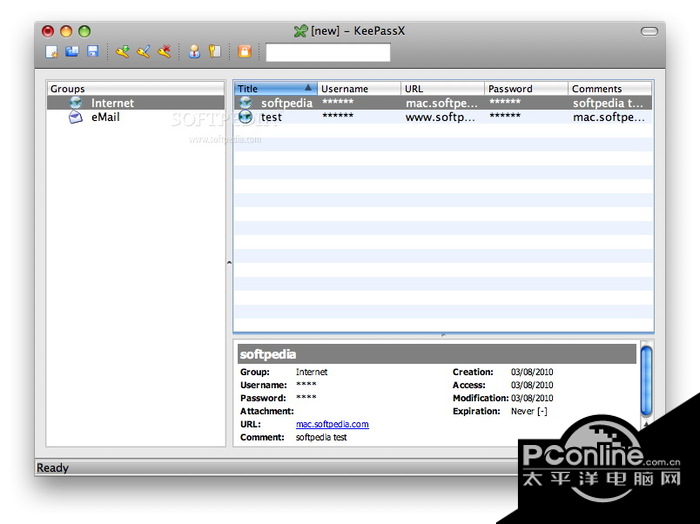The width and height of the screenshot is (700, 524).
Task: Click the Creation date 03/08/2010
Action: (x=532, y=372)
